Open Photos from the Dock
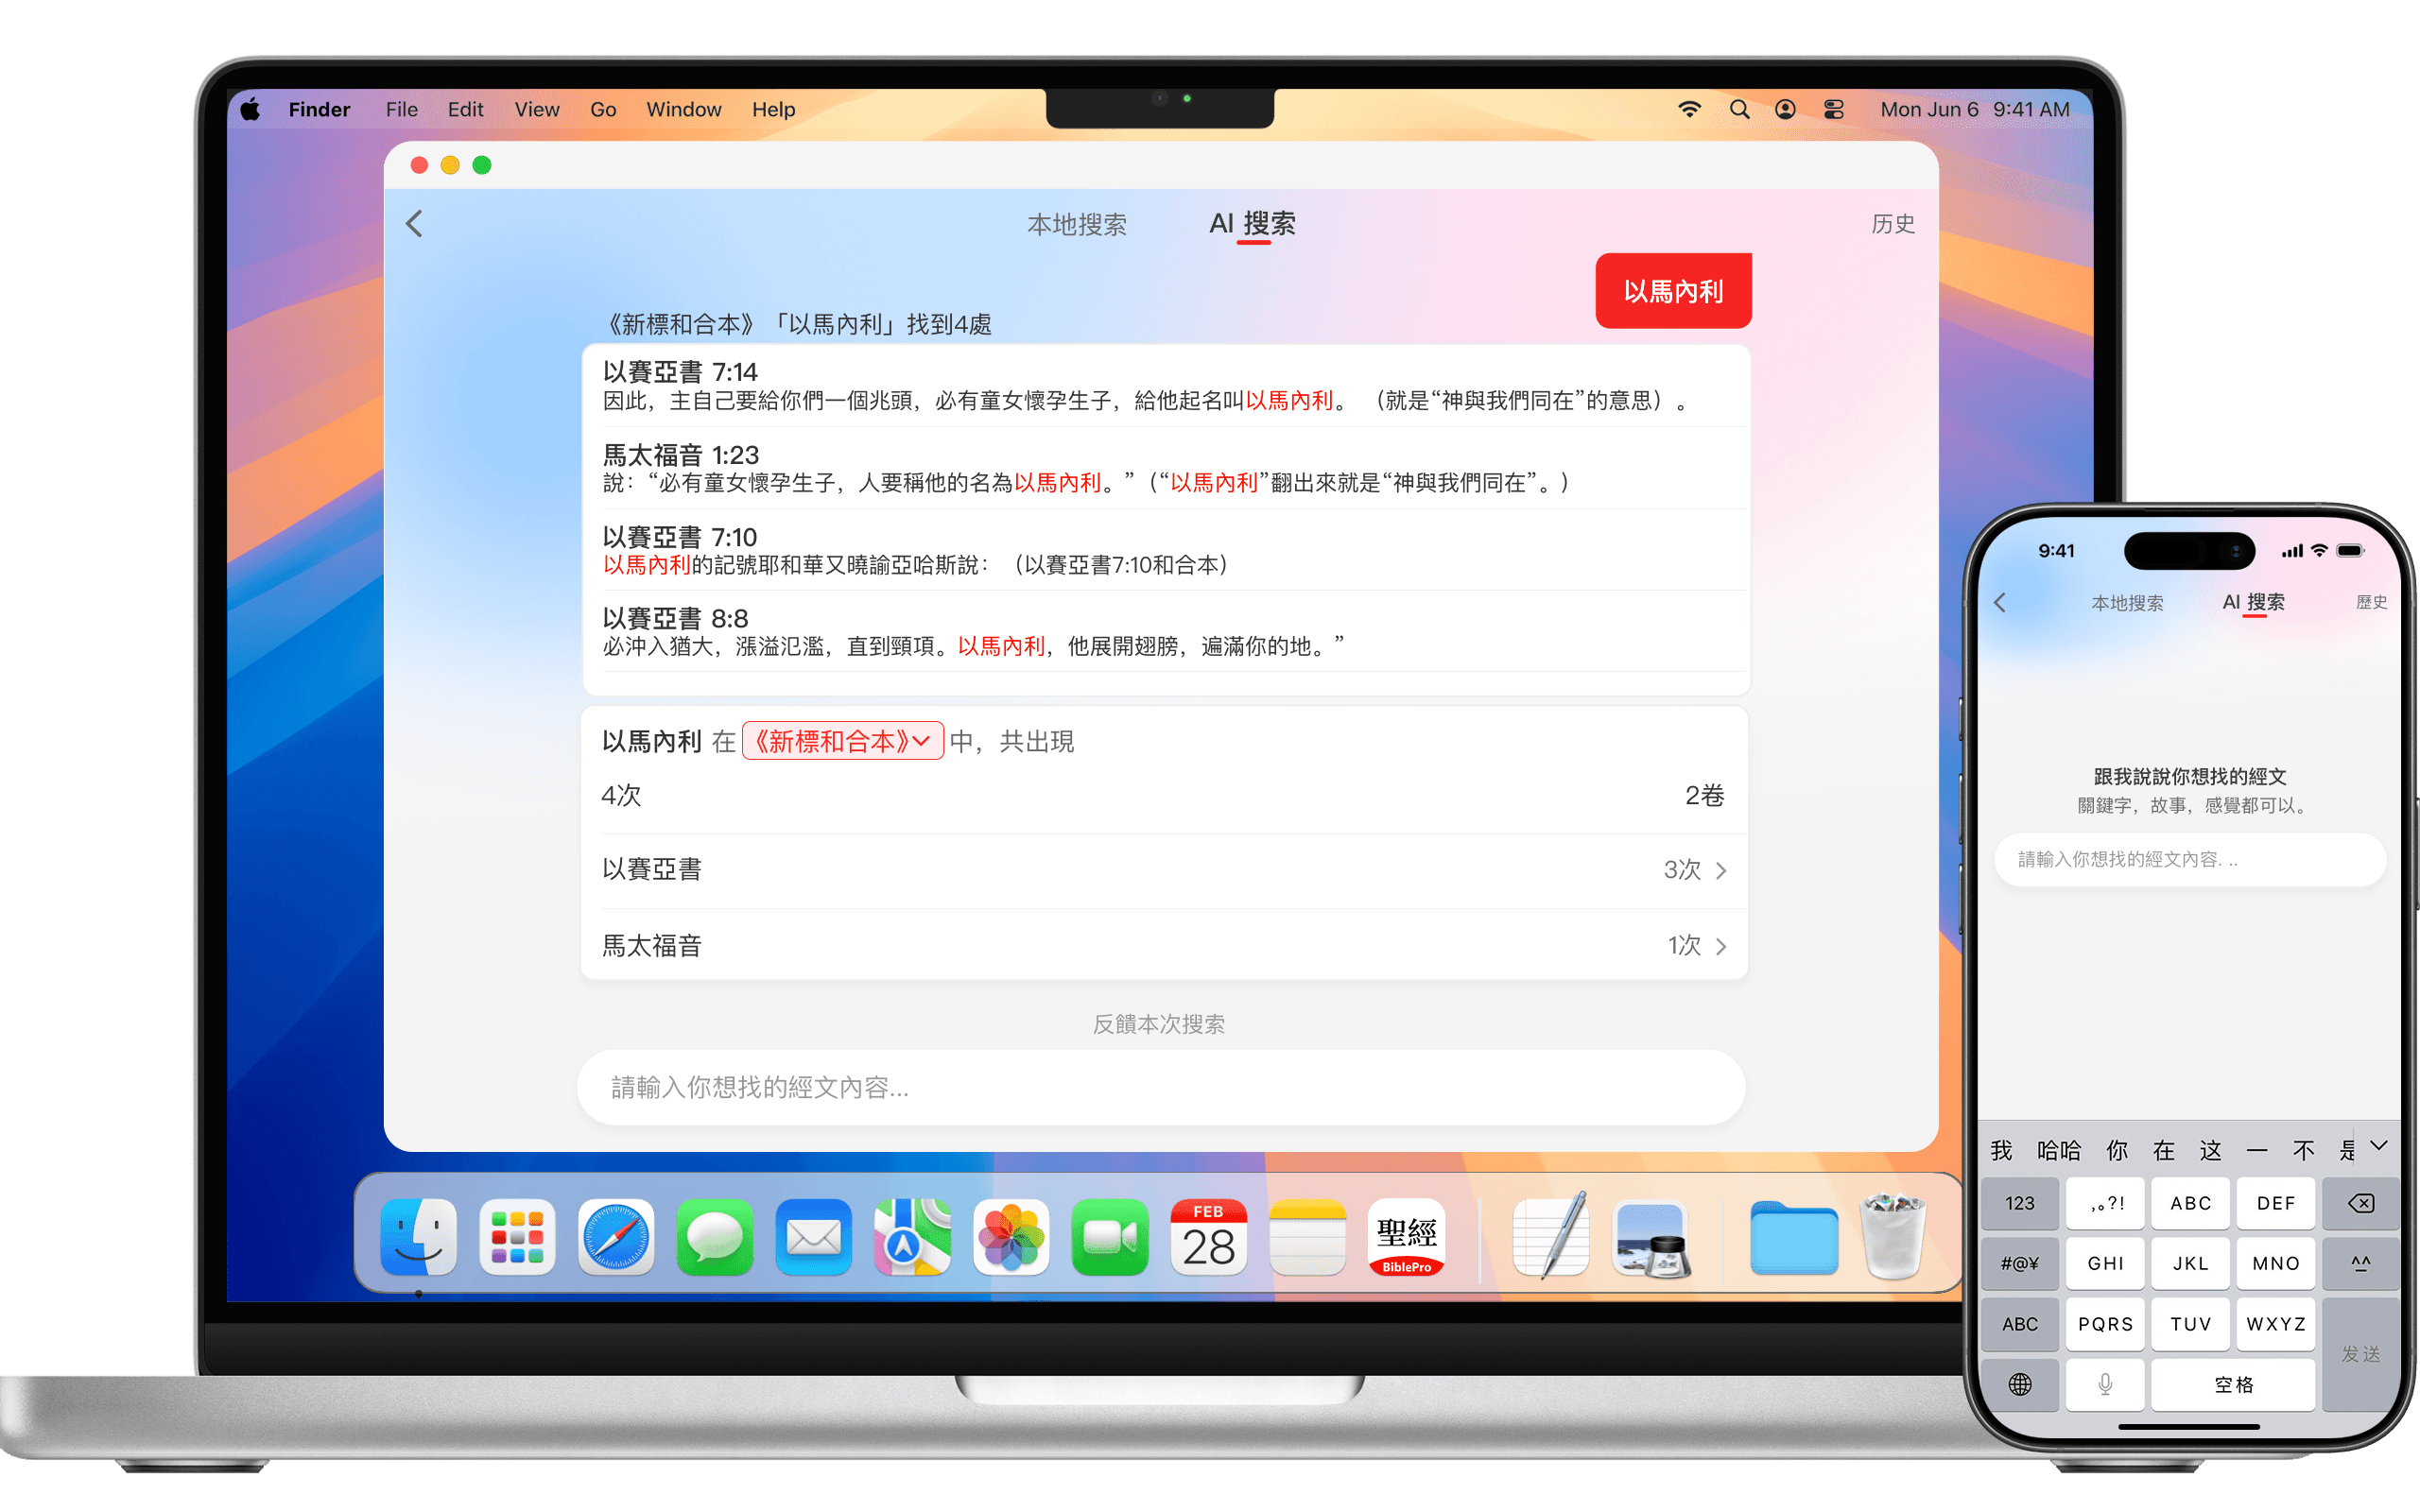Viewport: 2420px width, 1512px height. coord(1011,1237)
